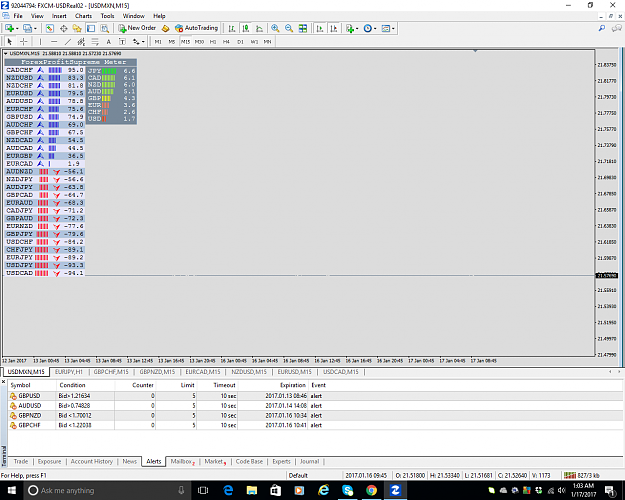Tile chart windows icon
This screenshot has width=625, height=500.
tap(303, 28)
